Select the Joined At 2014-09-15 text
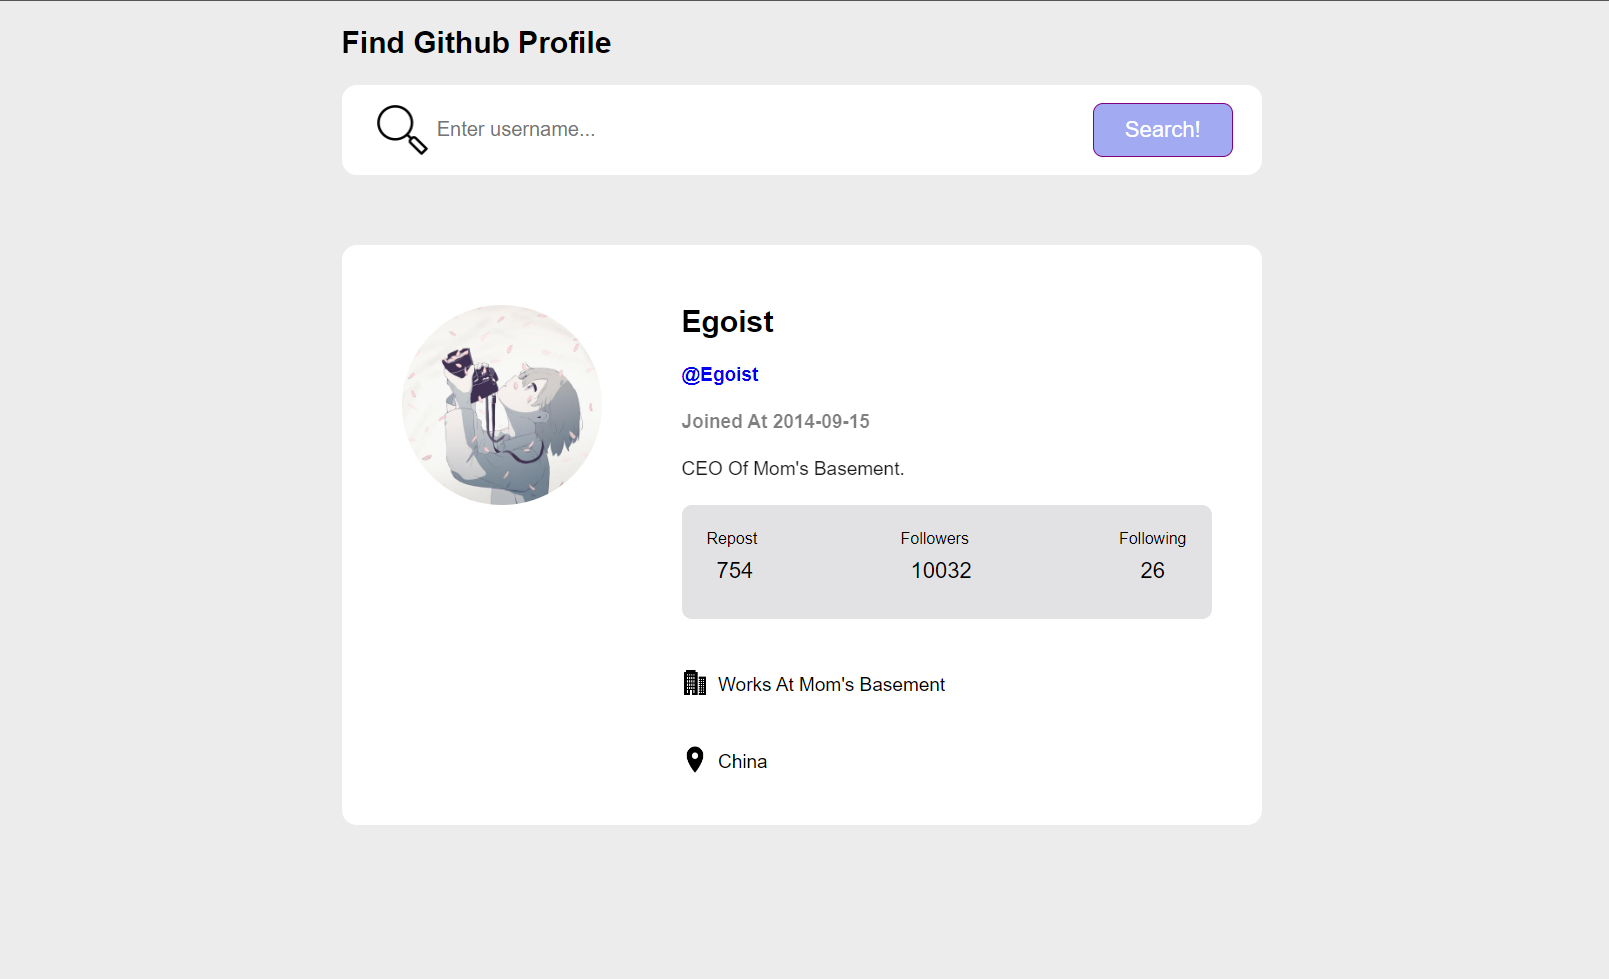1609x979 pixels. [775, 421]
